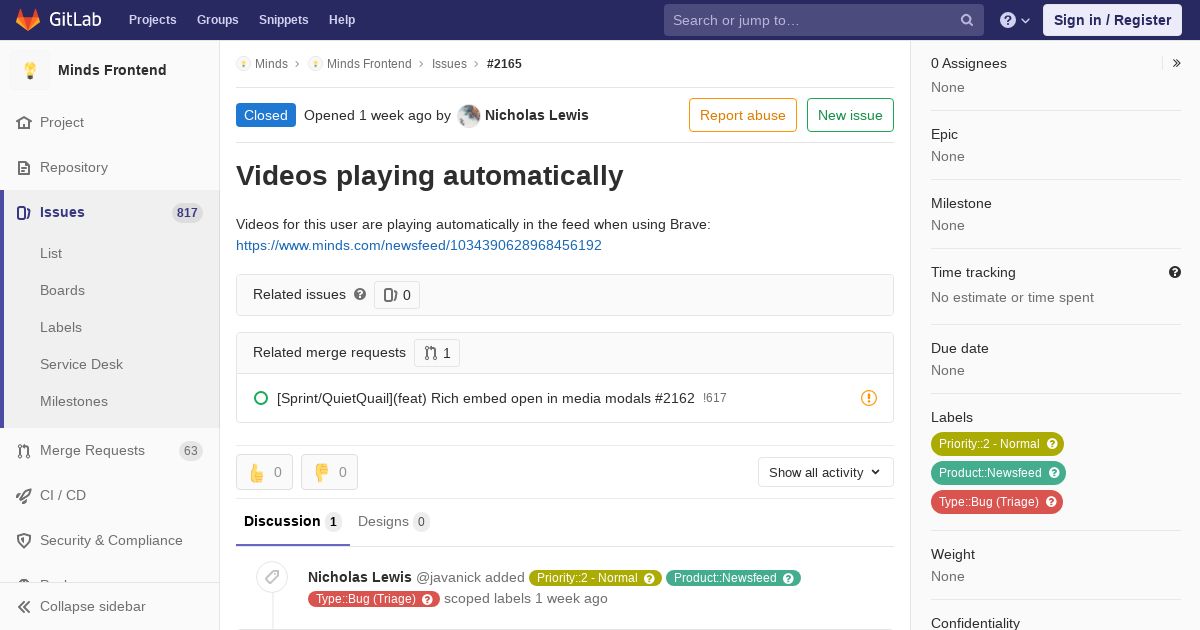Open the minds.com newsfeed link

(419, 245)
